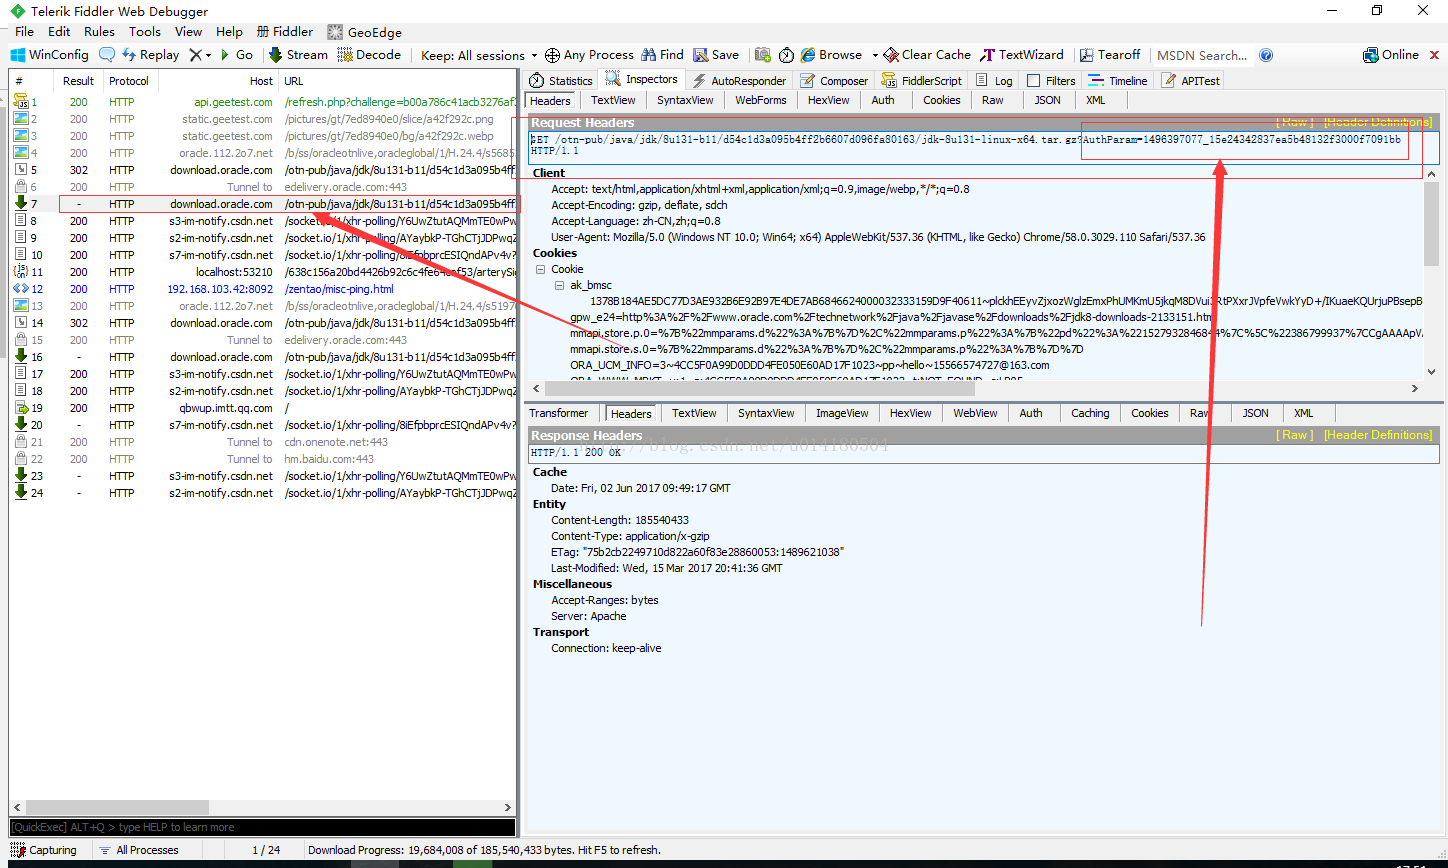Screen dimensions: 1448x868
Task: Select request TextView inspector tab
Action: pyautogui.click(x=613, y=100)
